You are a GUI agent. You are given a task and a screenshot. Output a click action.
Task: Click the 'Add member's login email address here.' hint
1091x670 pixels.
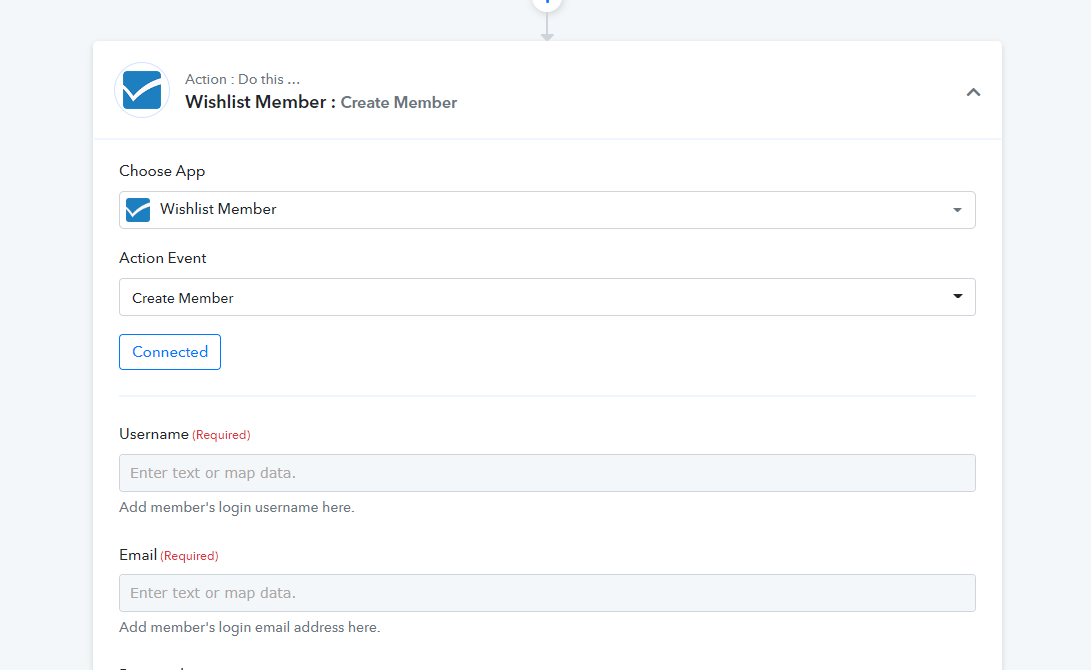coord(249,628)
